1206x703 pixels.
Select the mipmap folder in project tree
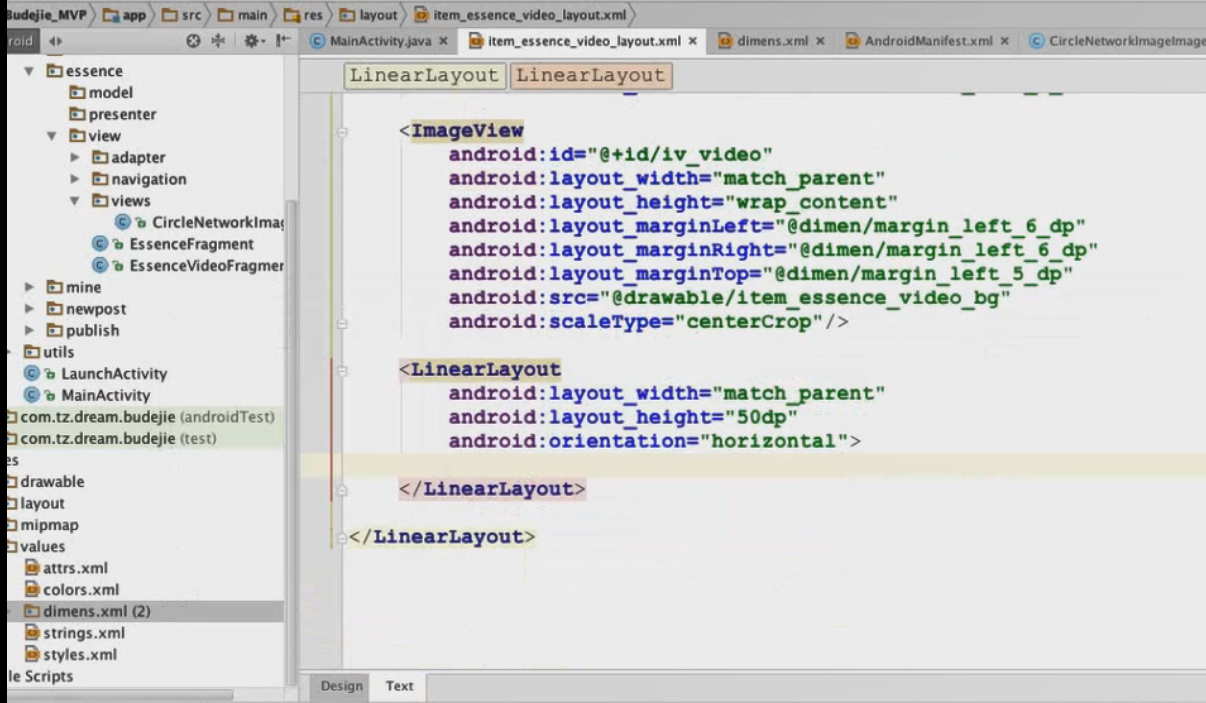42,525
